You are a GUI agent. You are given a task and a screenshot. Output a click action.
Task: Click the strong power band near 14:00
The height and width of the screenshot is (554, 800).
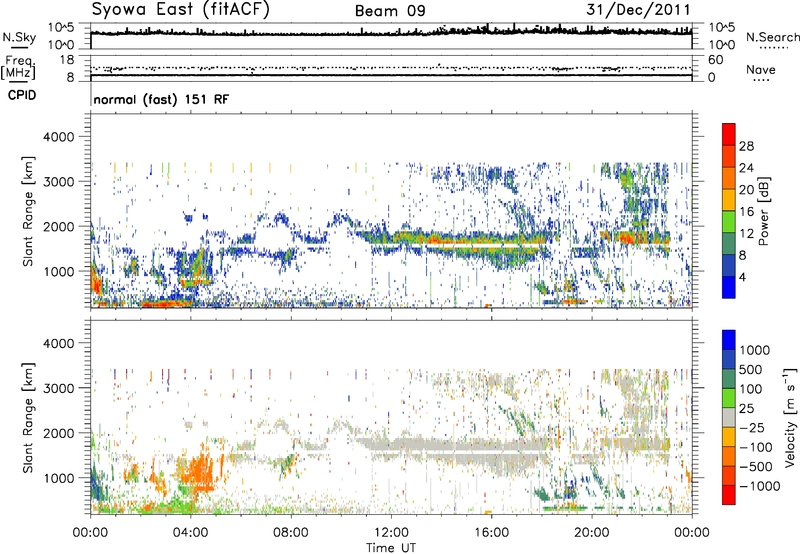(x=454, y=239)
